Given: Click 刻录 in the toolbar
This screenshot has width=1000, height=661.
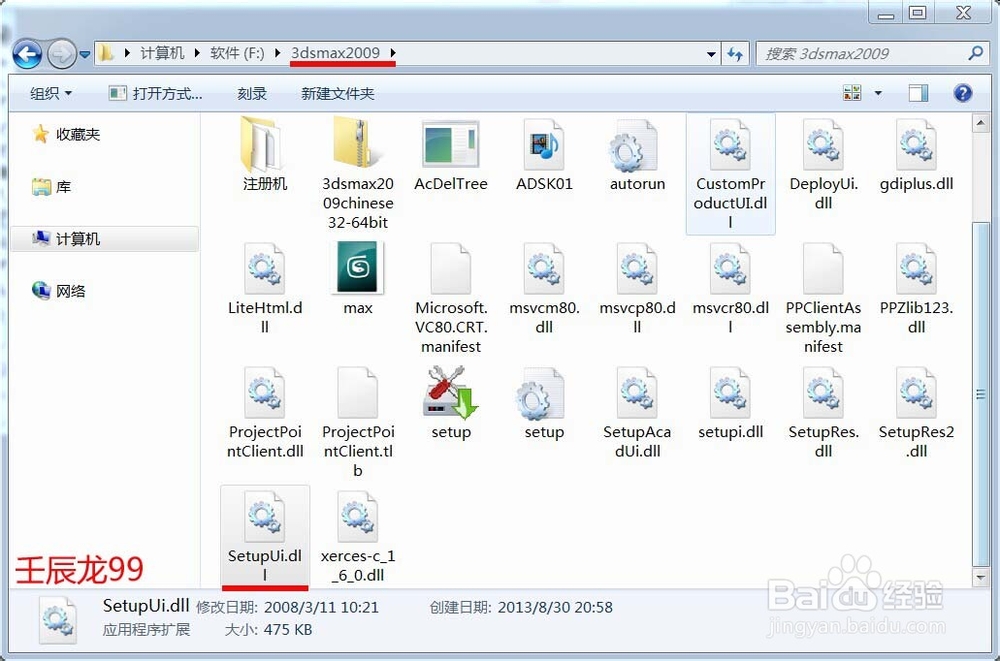Looking at the screenshot, I should tap(252, 94).
